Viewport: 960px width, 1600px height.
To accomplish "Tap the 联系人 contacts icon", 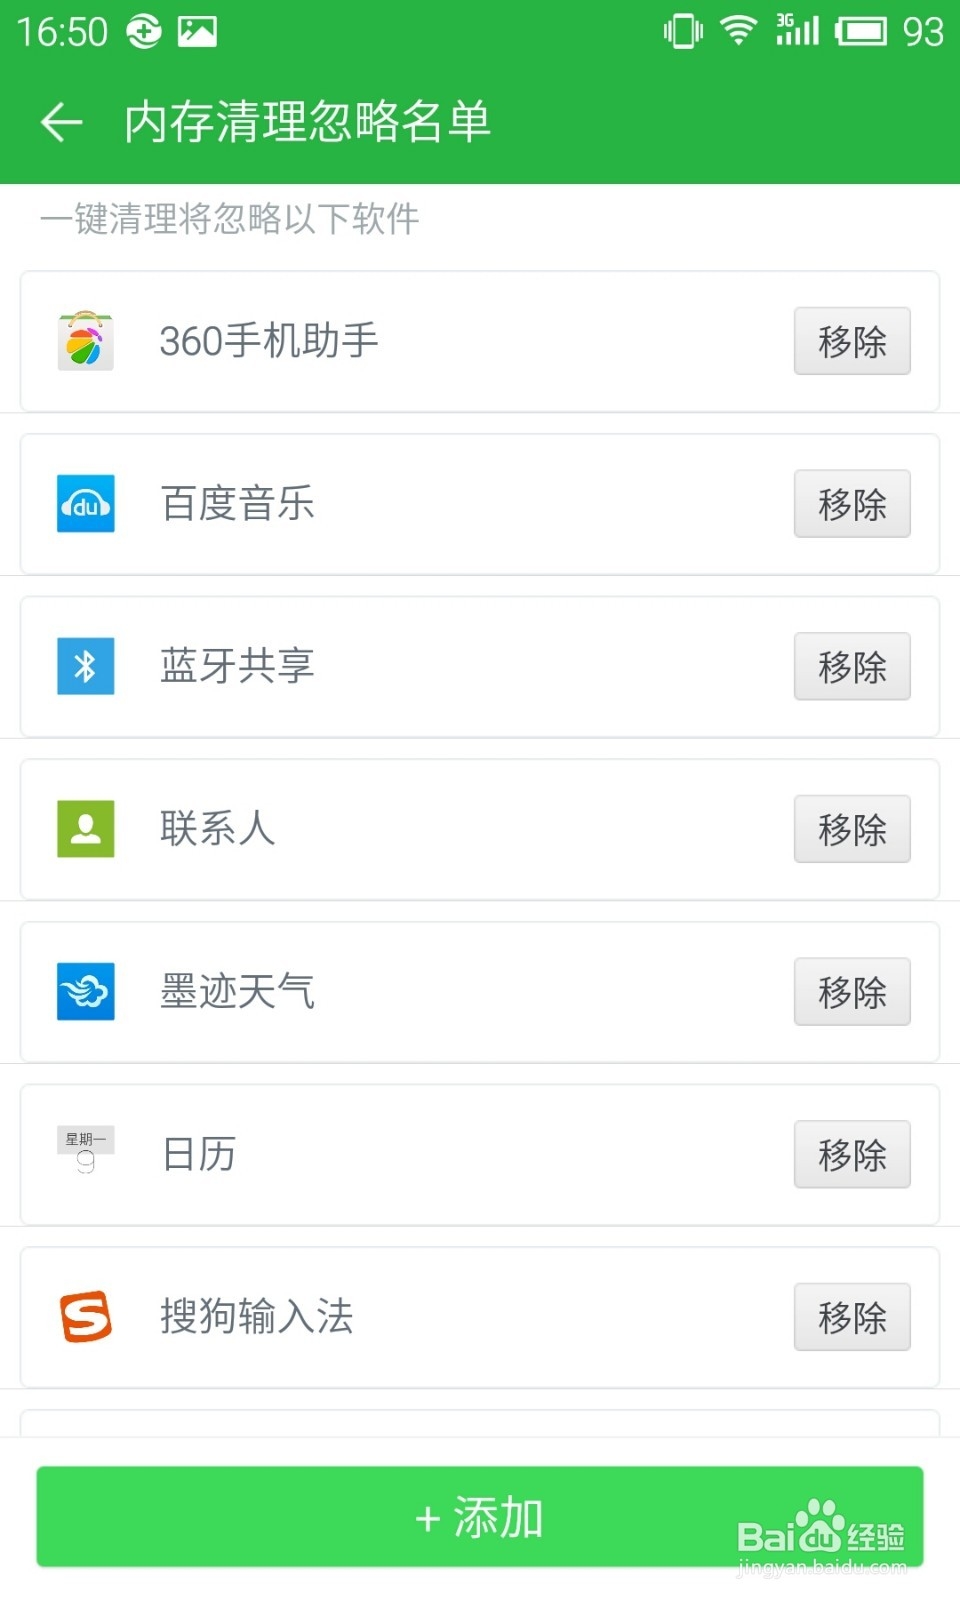I will click(86, 829).
